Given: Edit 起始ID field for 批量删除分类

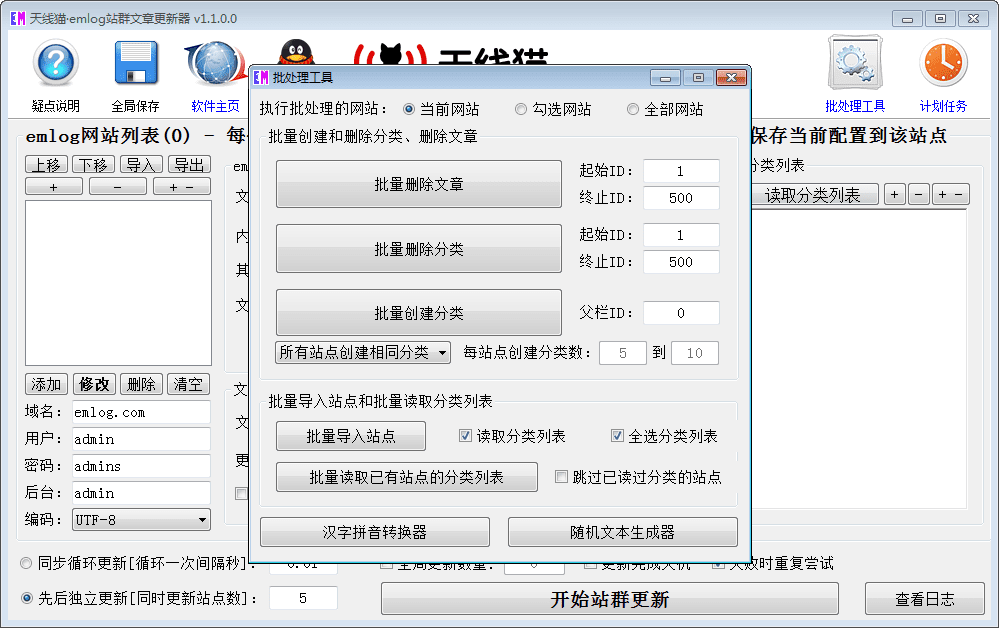Looking at the screenshot, I should (x=681, y=235).
